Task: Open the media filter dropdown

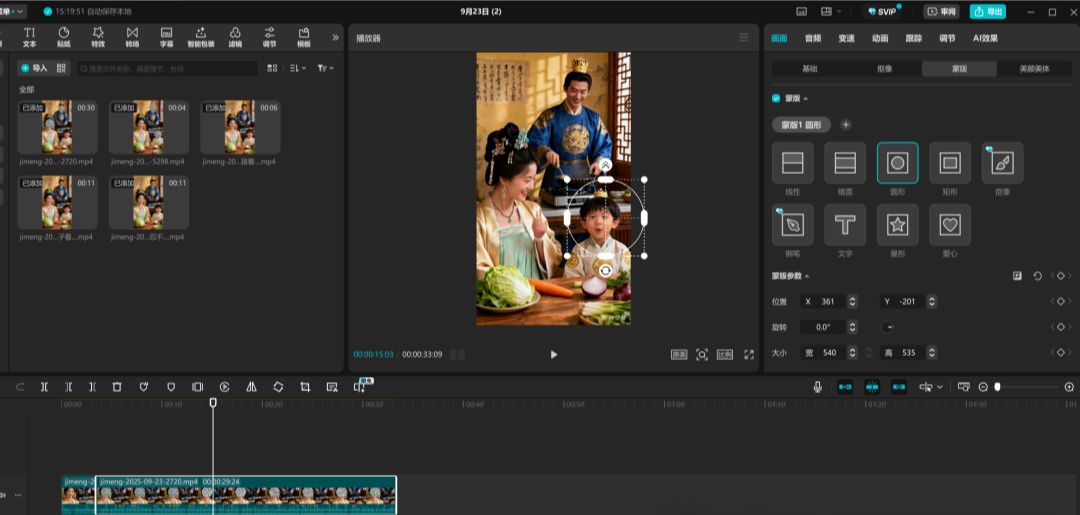Action: tap(325, 68)
